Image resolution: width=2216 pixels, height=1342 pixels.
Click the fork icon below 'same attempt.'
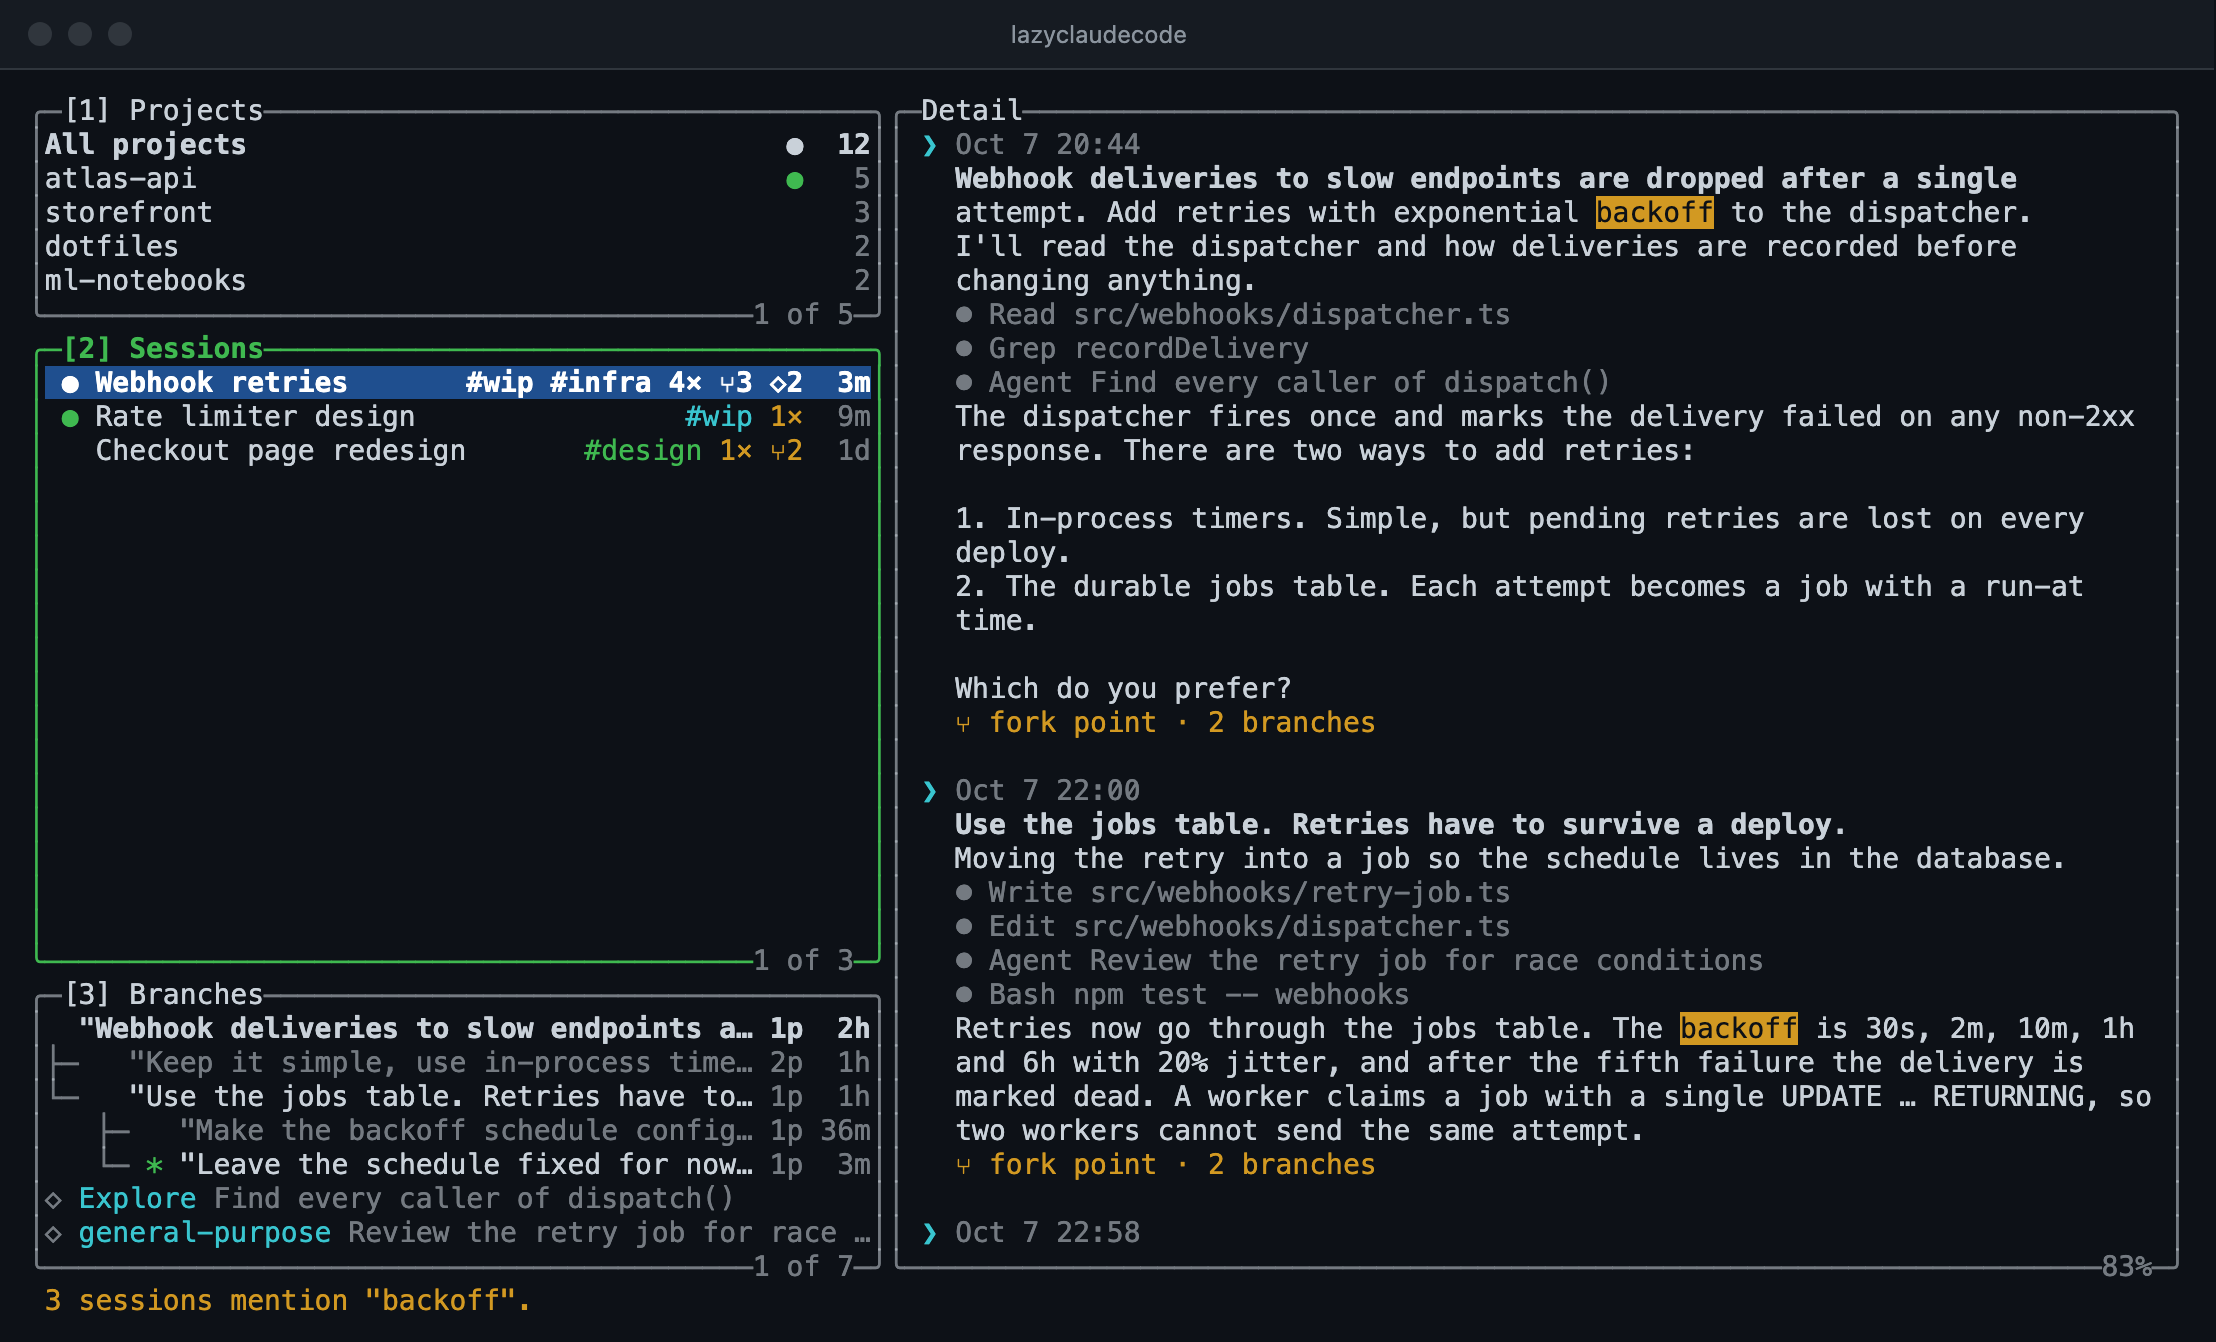coord(963,1165)
